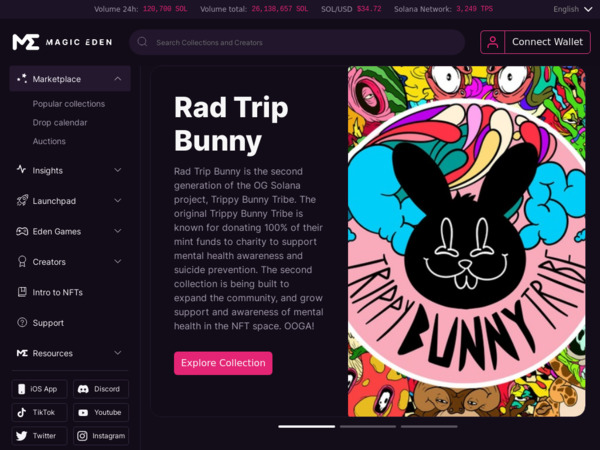The width and height of the screenshot is (600, 450).
Task: Collapse the Marketplace menu chevron
Action: tap(118, 79)
